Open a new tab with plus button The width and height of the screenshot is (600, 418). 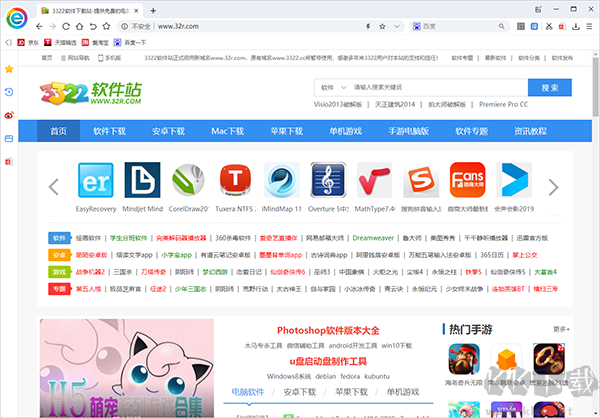click(153, 11)
